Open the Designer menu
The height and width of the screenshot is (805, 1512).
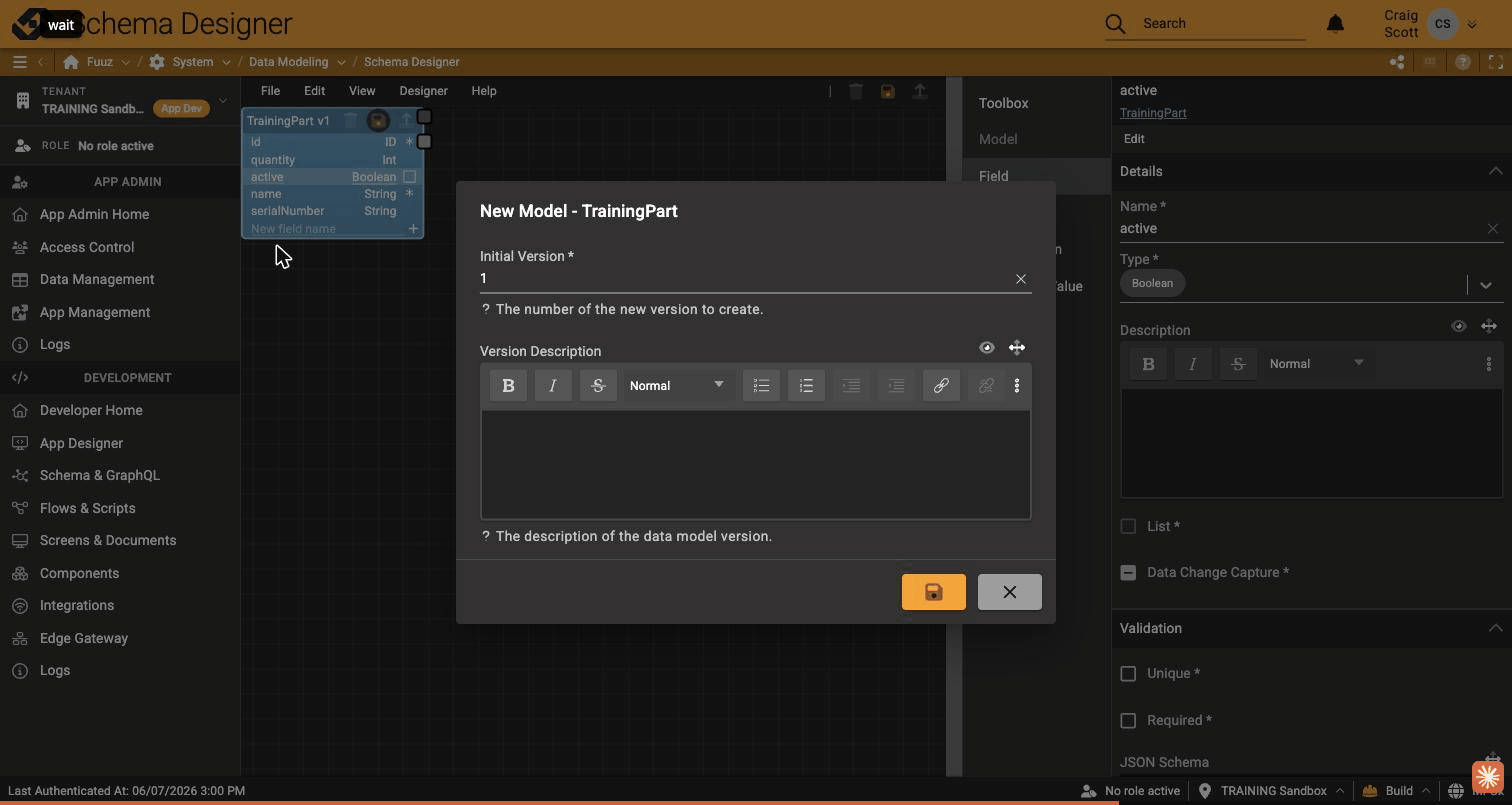pyautogui.click(x=423, y=91)
